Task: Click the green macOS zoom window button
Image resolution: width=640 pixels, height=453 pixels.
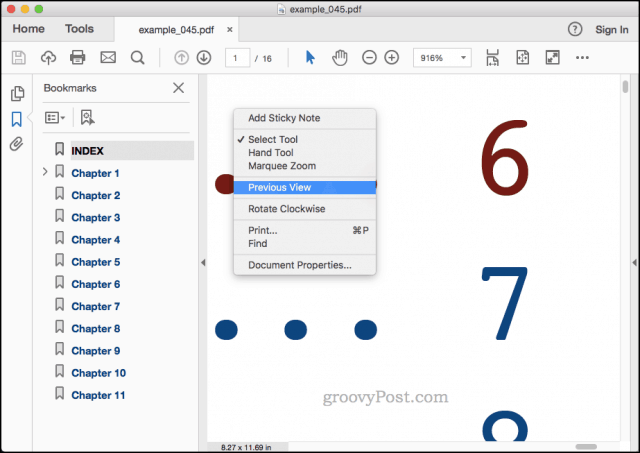Action: point(39,9)
